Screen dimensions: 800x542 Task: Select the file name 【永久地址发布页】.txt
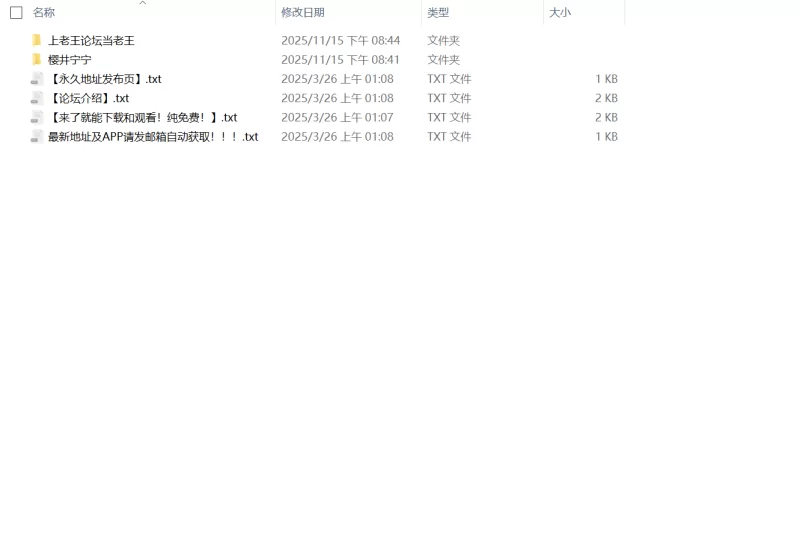click(105, 79)
